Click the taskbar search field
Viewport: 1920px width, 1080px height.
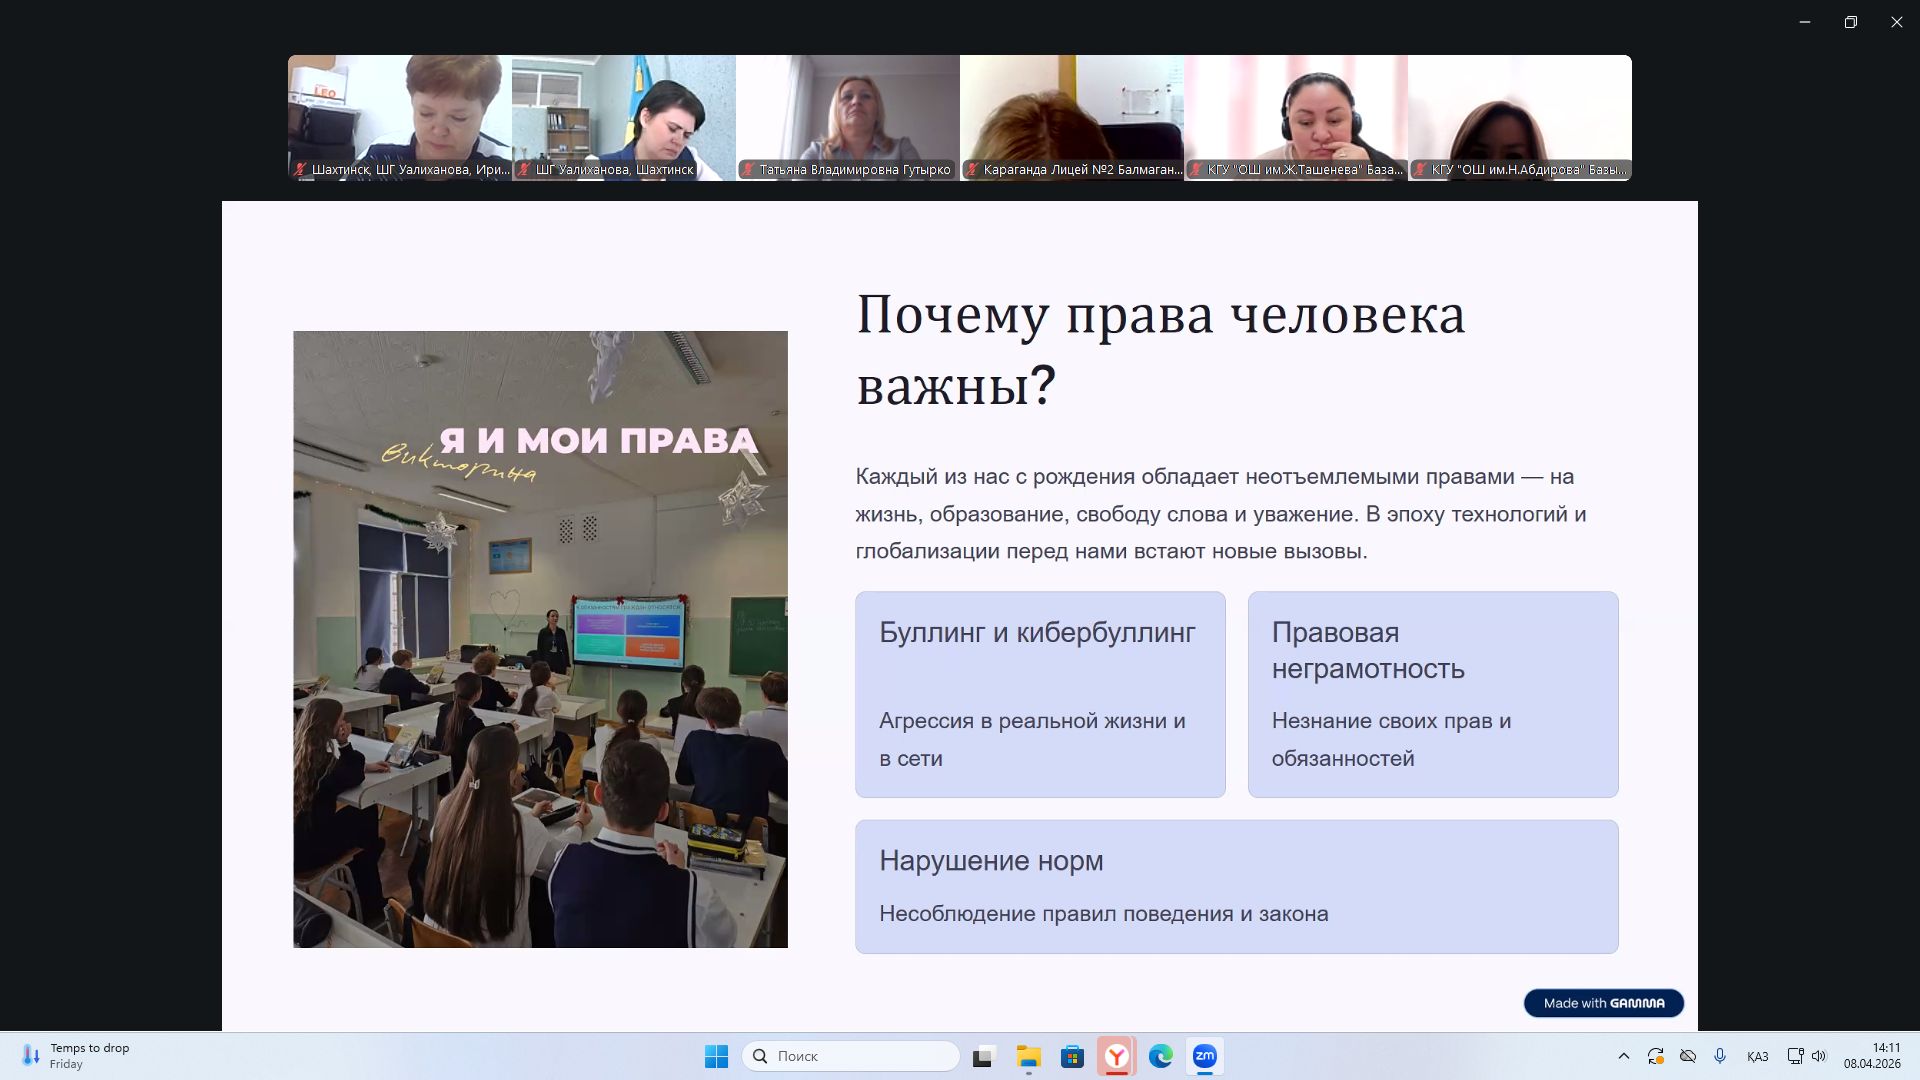point(851,1056)
